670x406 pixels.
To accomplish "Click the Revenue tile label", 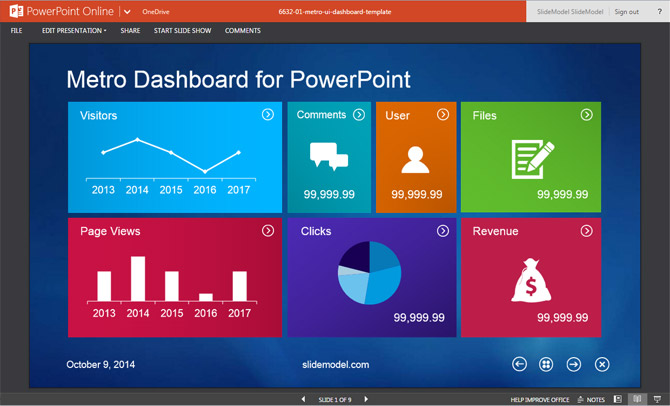I will pos(495,231).
